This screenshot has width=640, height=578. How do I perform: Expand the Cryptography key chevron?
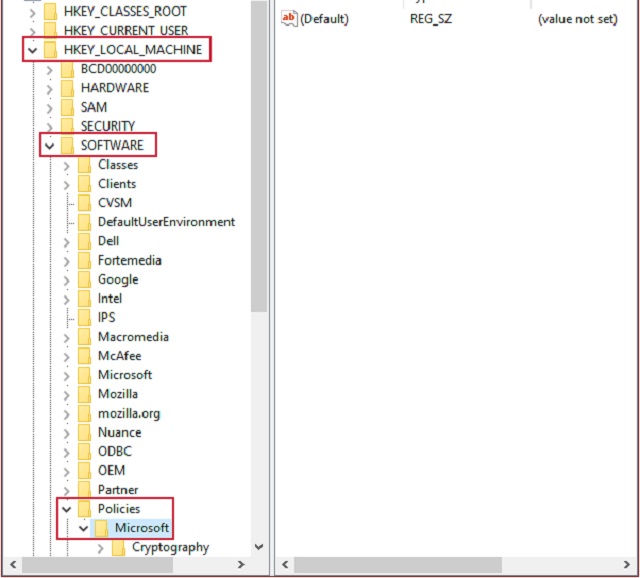100,548
